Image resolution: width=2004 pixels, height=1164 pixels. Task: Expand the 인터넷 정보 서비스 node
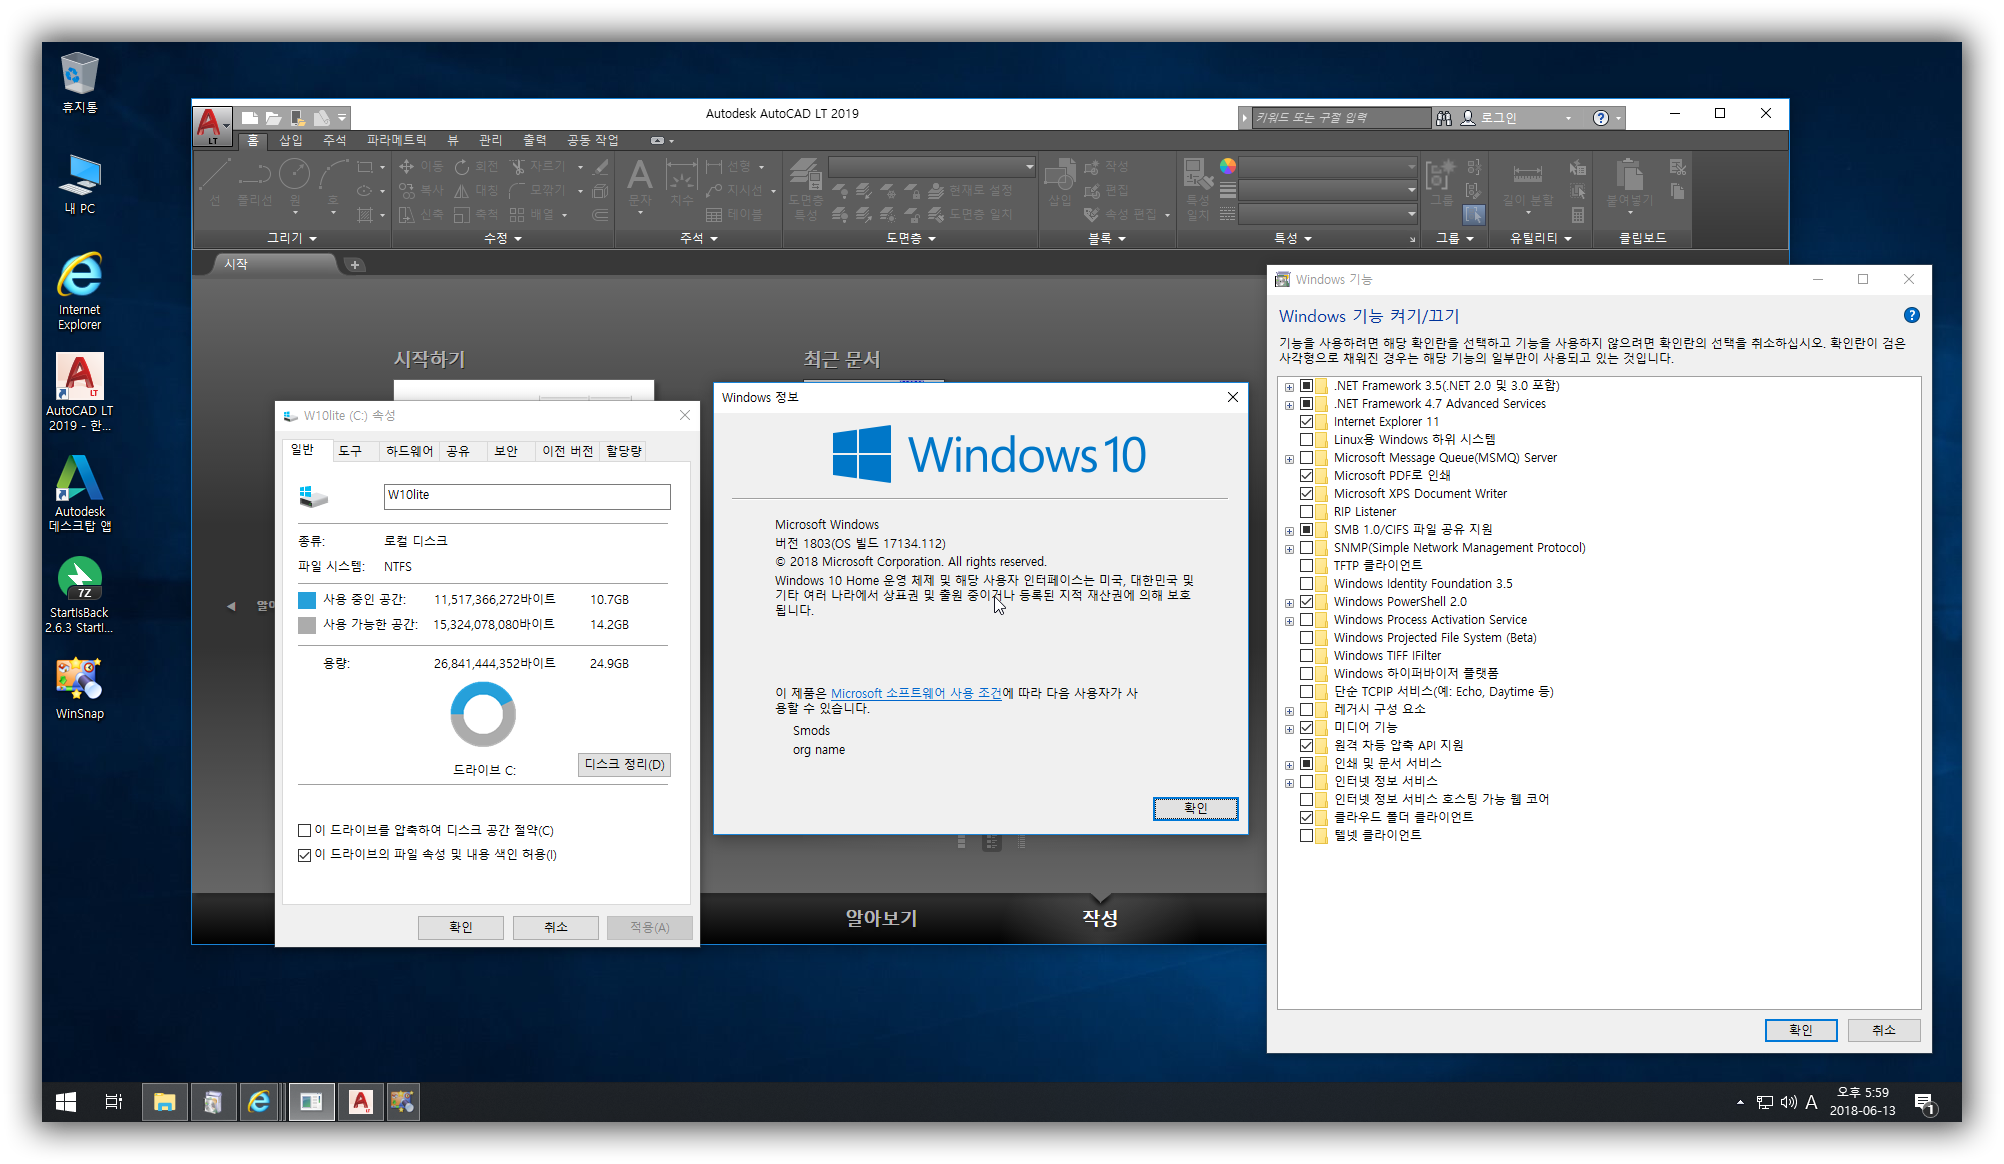(1289, 783)
